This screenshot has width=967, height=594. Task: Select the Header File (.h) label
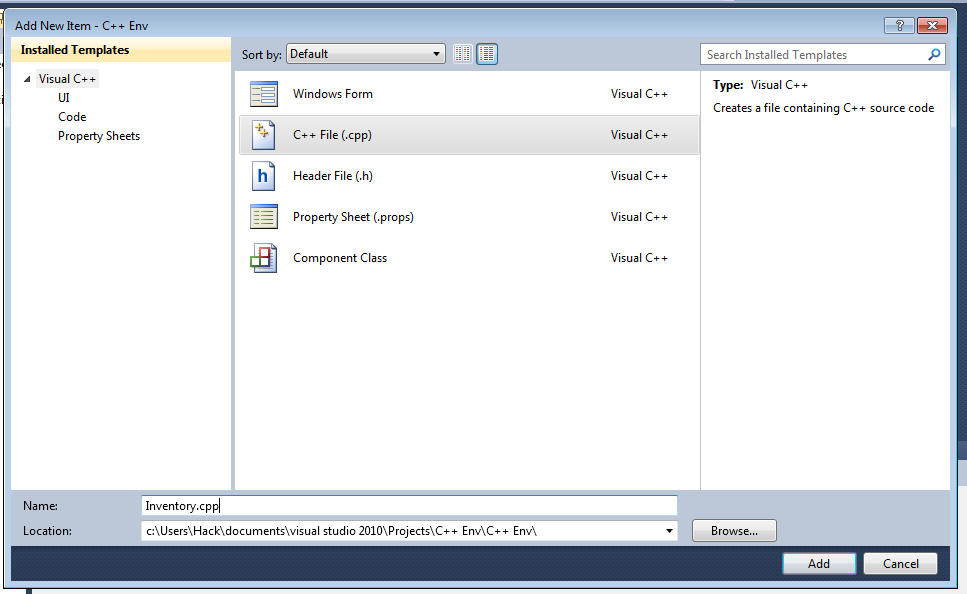click(332, 176)
